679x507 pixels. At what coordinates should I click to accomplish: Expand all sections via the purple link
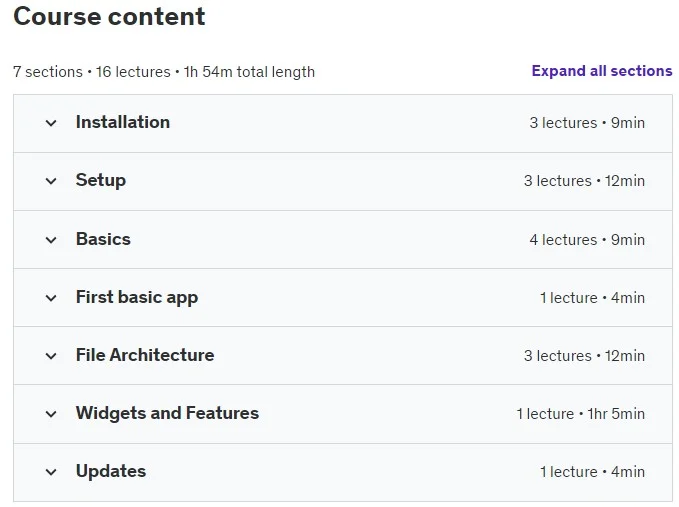click(602, 71)
